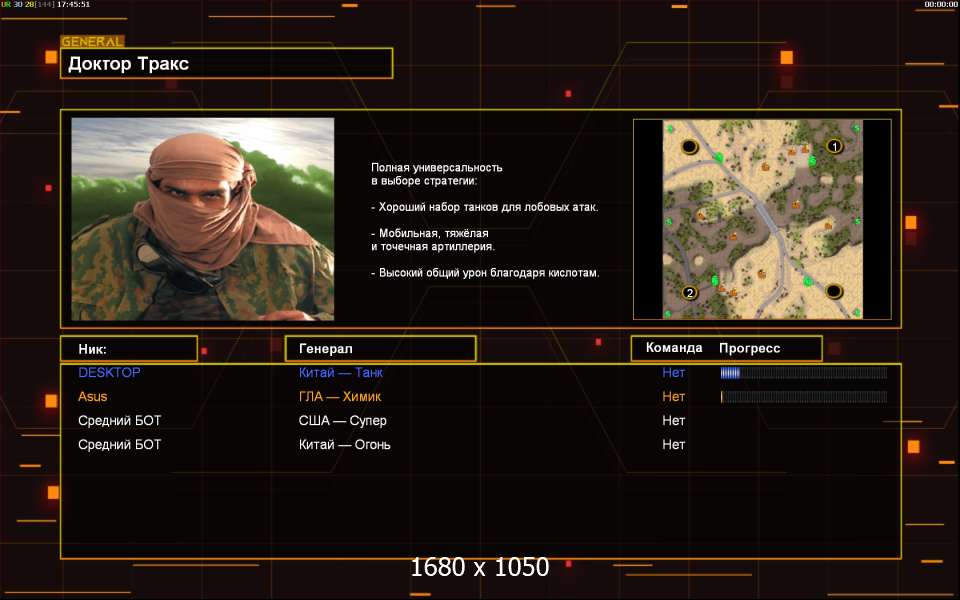Click the Китай — Огонь general entry

point(344,444)
